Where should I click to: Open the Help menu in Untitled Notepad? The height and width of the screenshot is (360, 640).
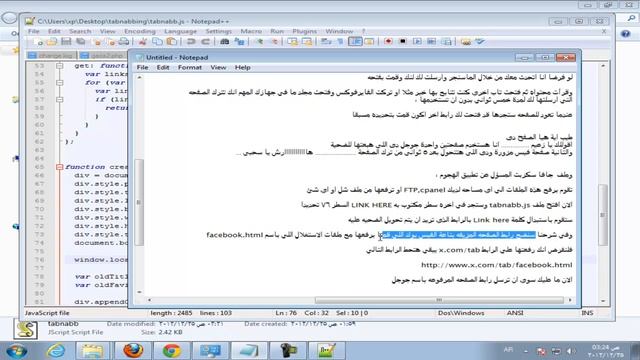[x=242, y=67]
